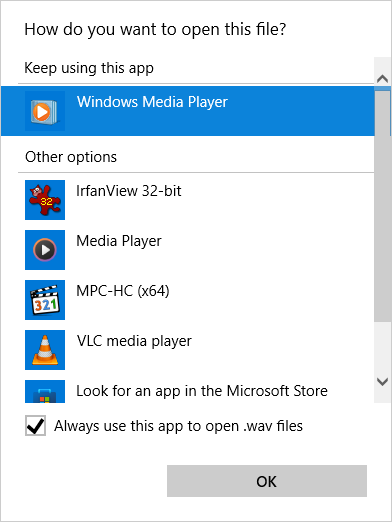Click the down arrow on the app list scrollbar
This screenshot has height=522, width=392.
pyautogui.click(x=382, y=381)
